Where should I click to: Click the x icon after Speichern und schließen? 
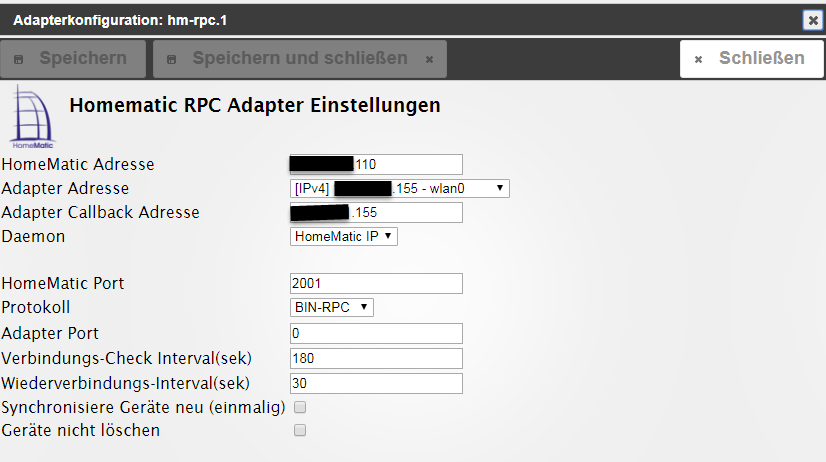429,59
